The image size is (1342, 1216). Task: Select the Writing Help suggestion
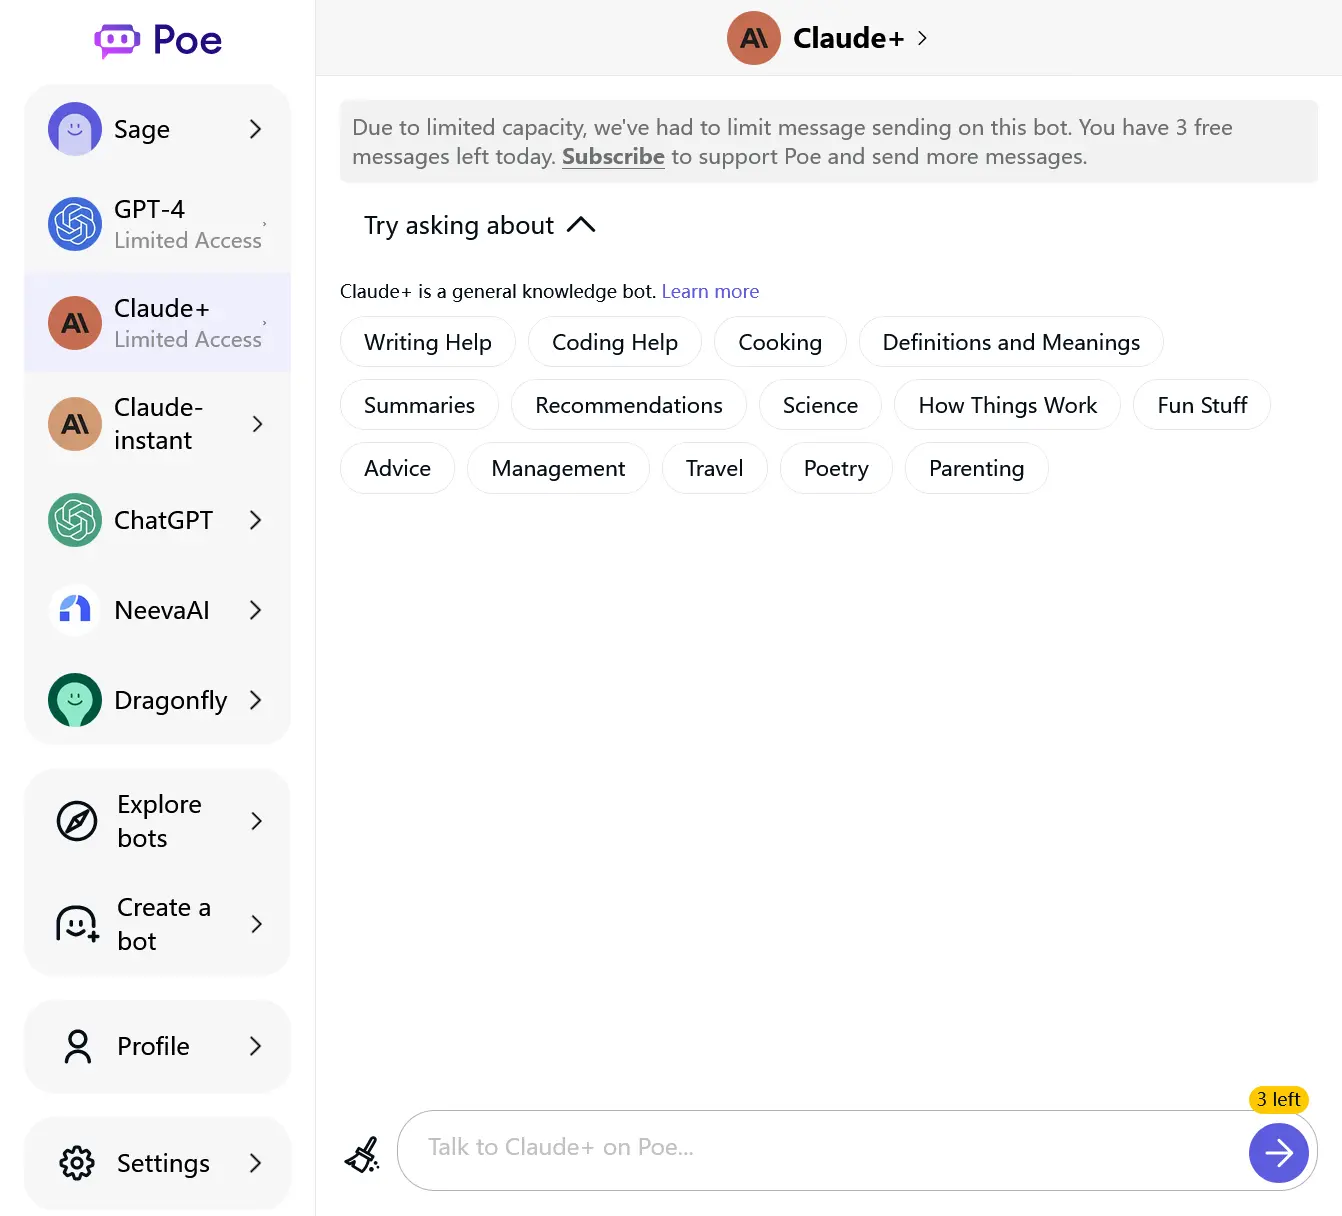click(428, 342)
